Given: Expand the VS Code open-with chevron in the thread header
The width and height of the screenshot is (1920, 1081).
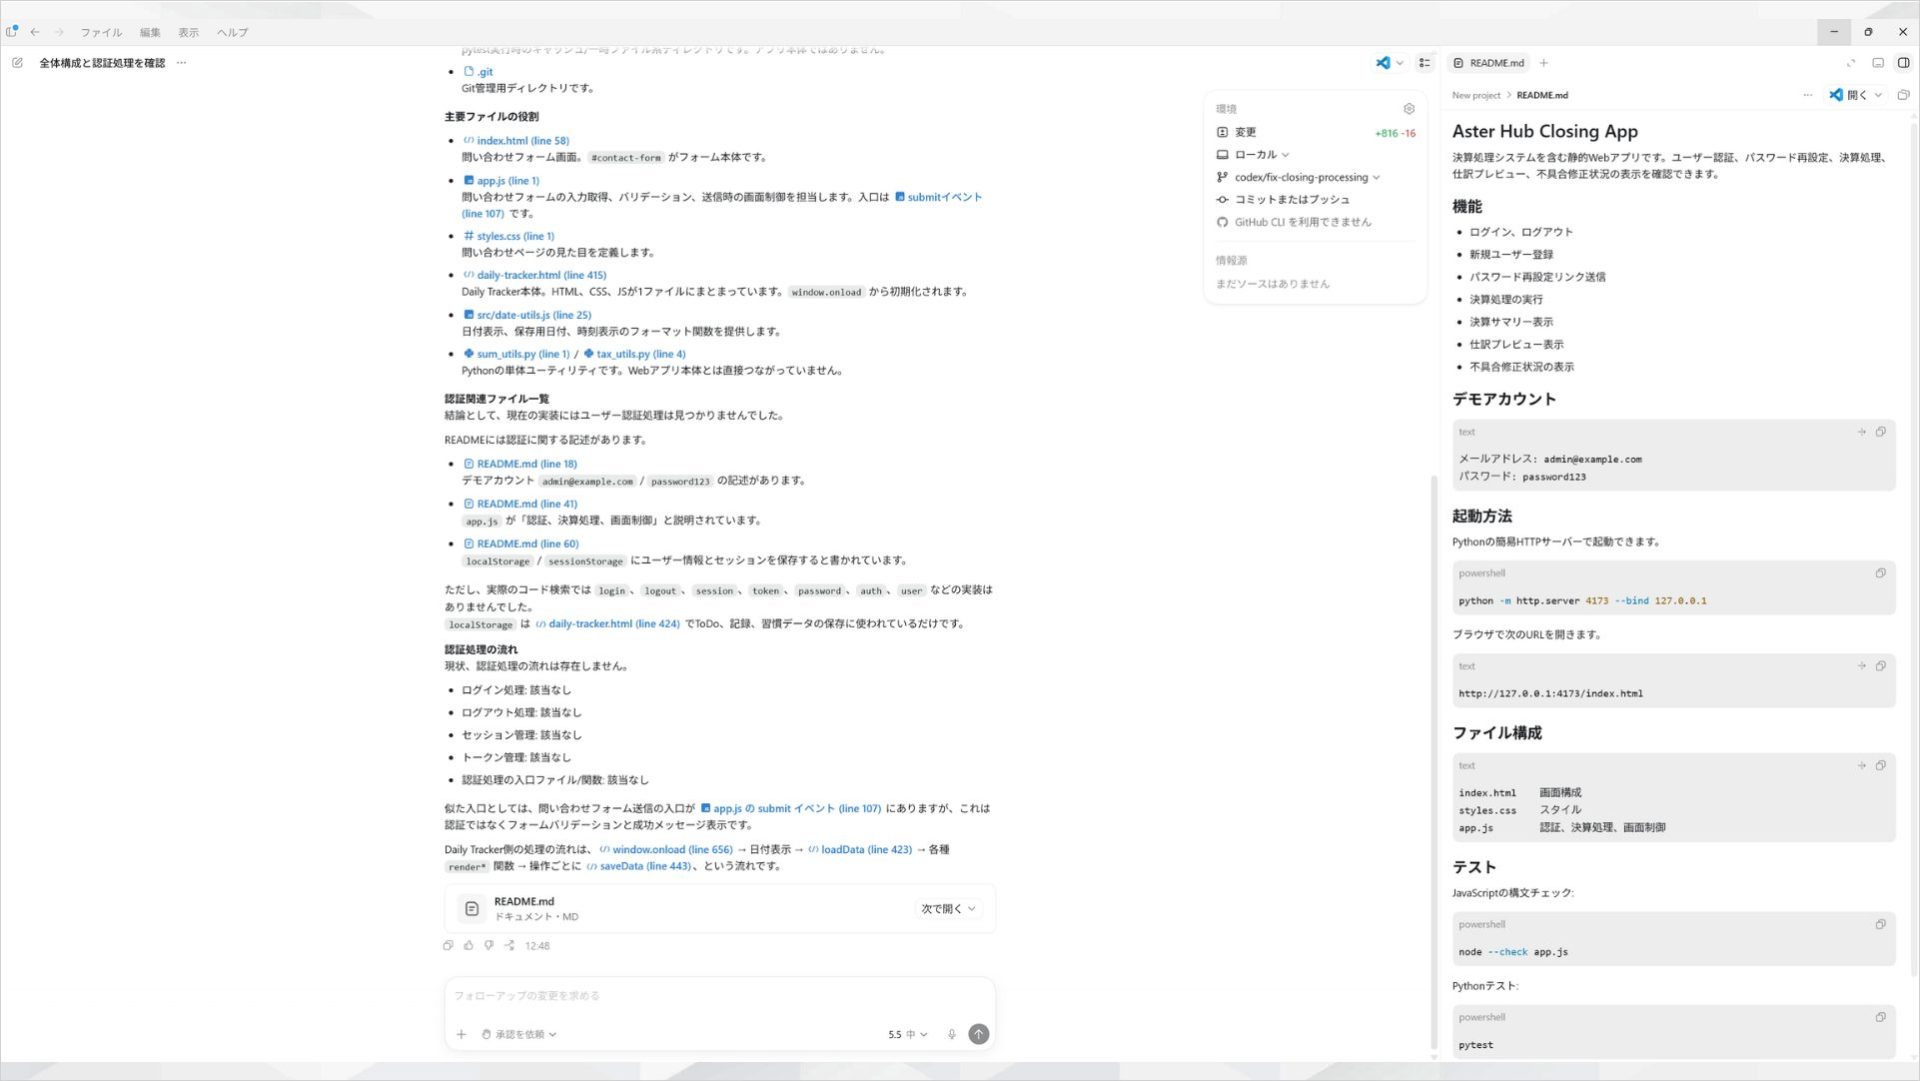Looking at the screenshot, I should [x=1399, y=63].
